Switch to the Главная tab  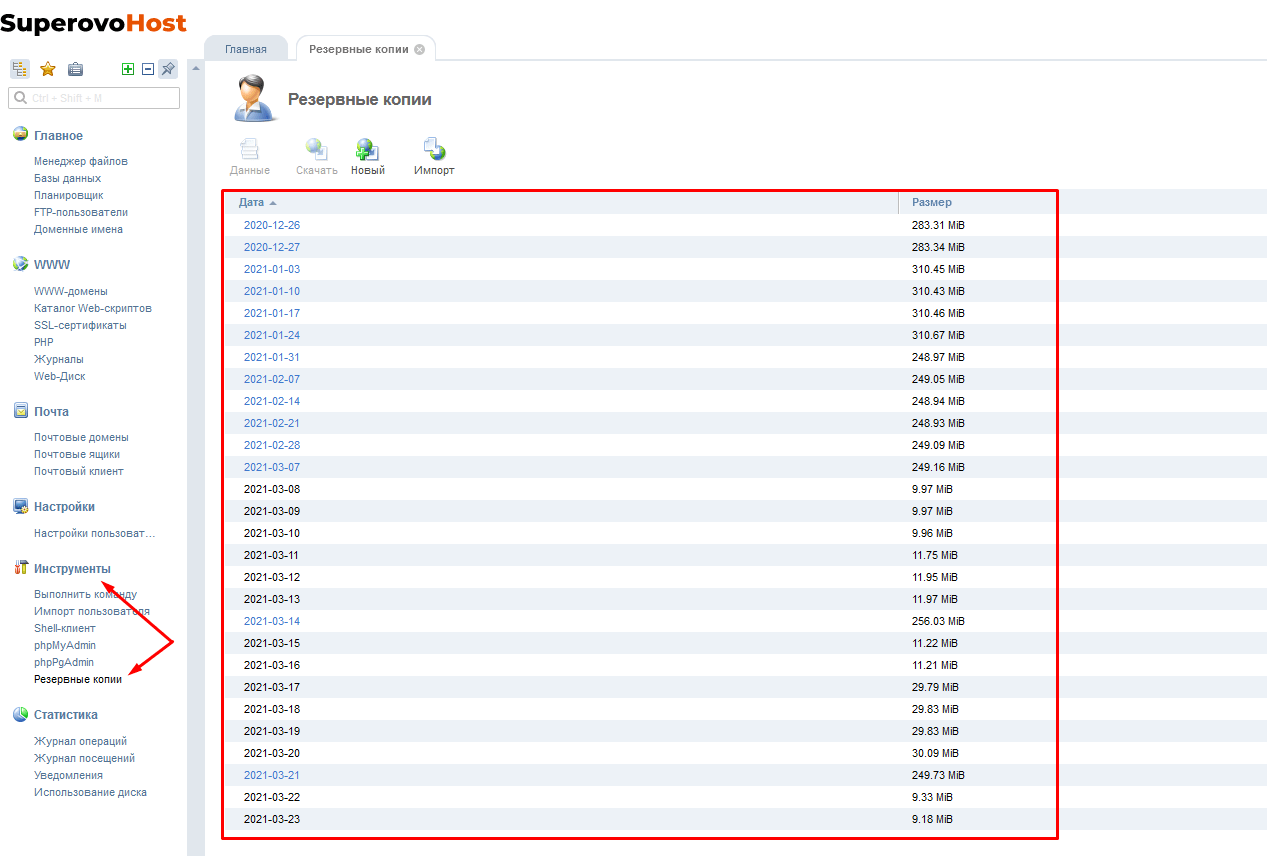[246, 49]
